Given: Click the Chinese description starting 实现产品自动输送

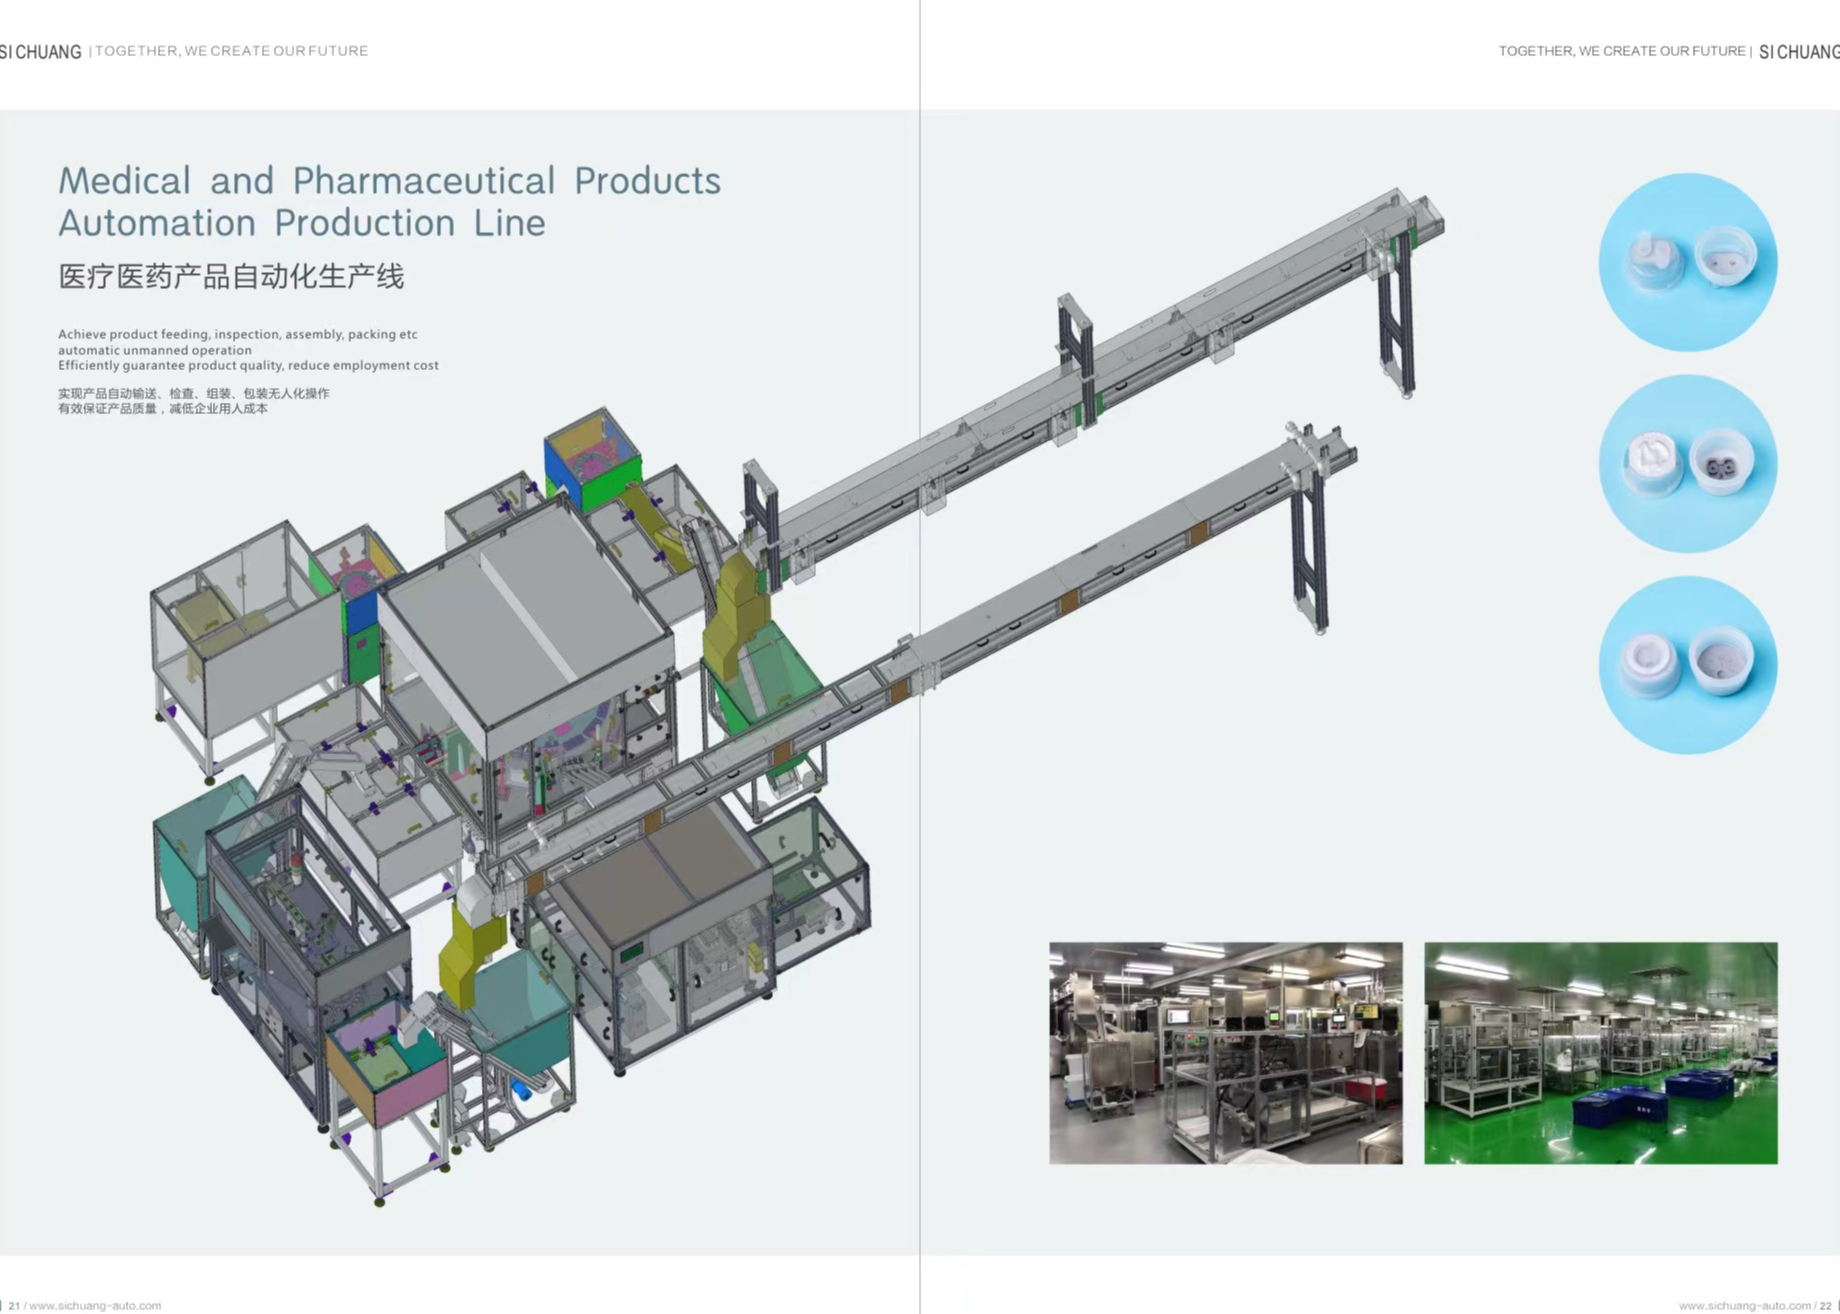Looking at the screenshot, I should [x=193, y=401].
